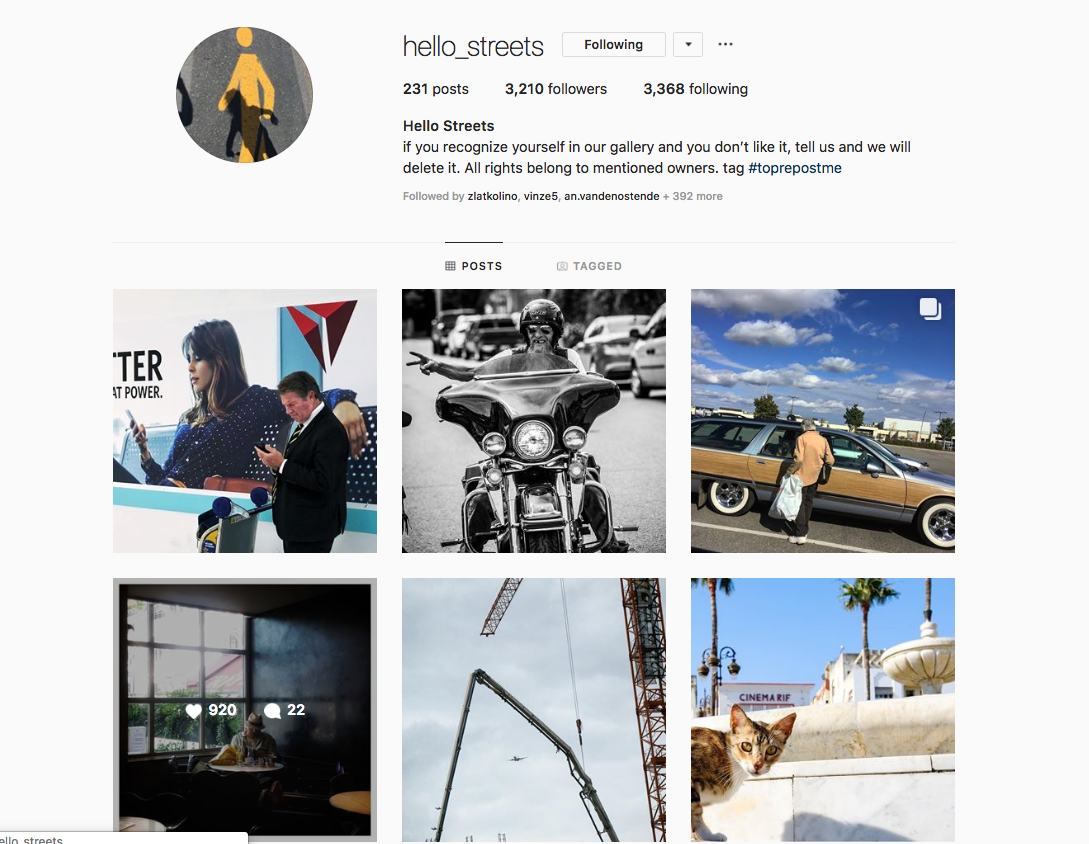Open the 3,210 followers list
The width and height of the screenshot is (1089, 844).
556,89
